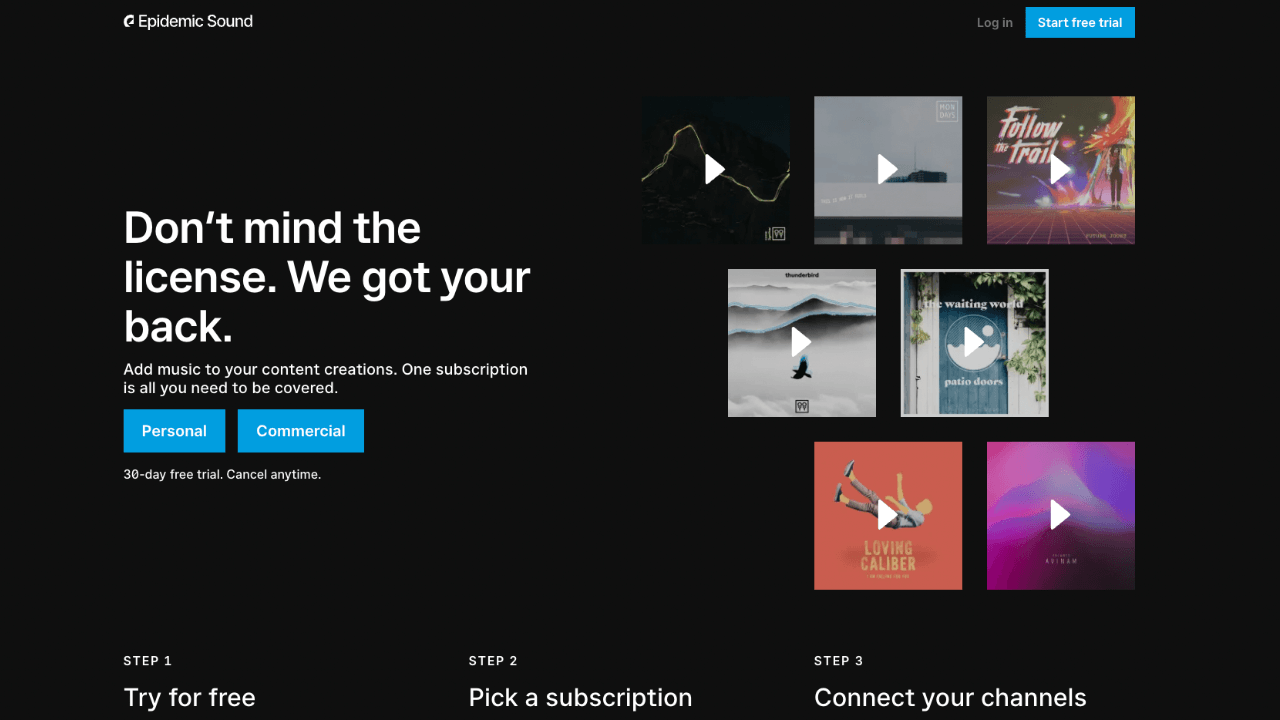
Task: Select the Connect your channels heading
Action: [x=950, y=697]
